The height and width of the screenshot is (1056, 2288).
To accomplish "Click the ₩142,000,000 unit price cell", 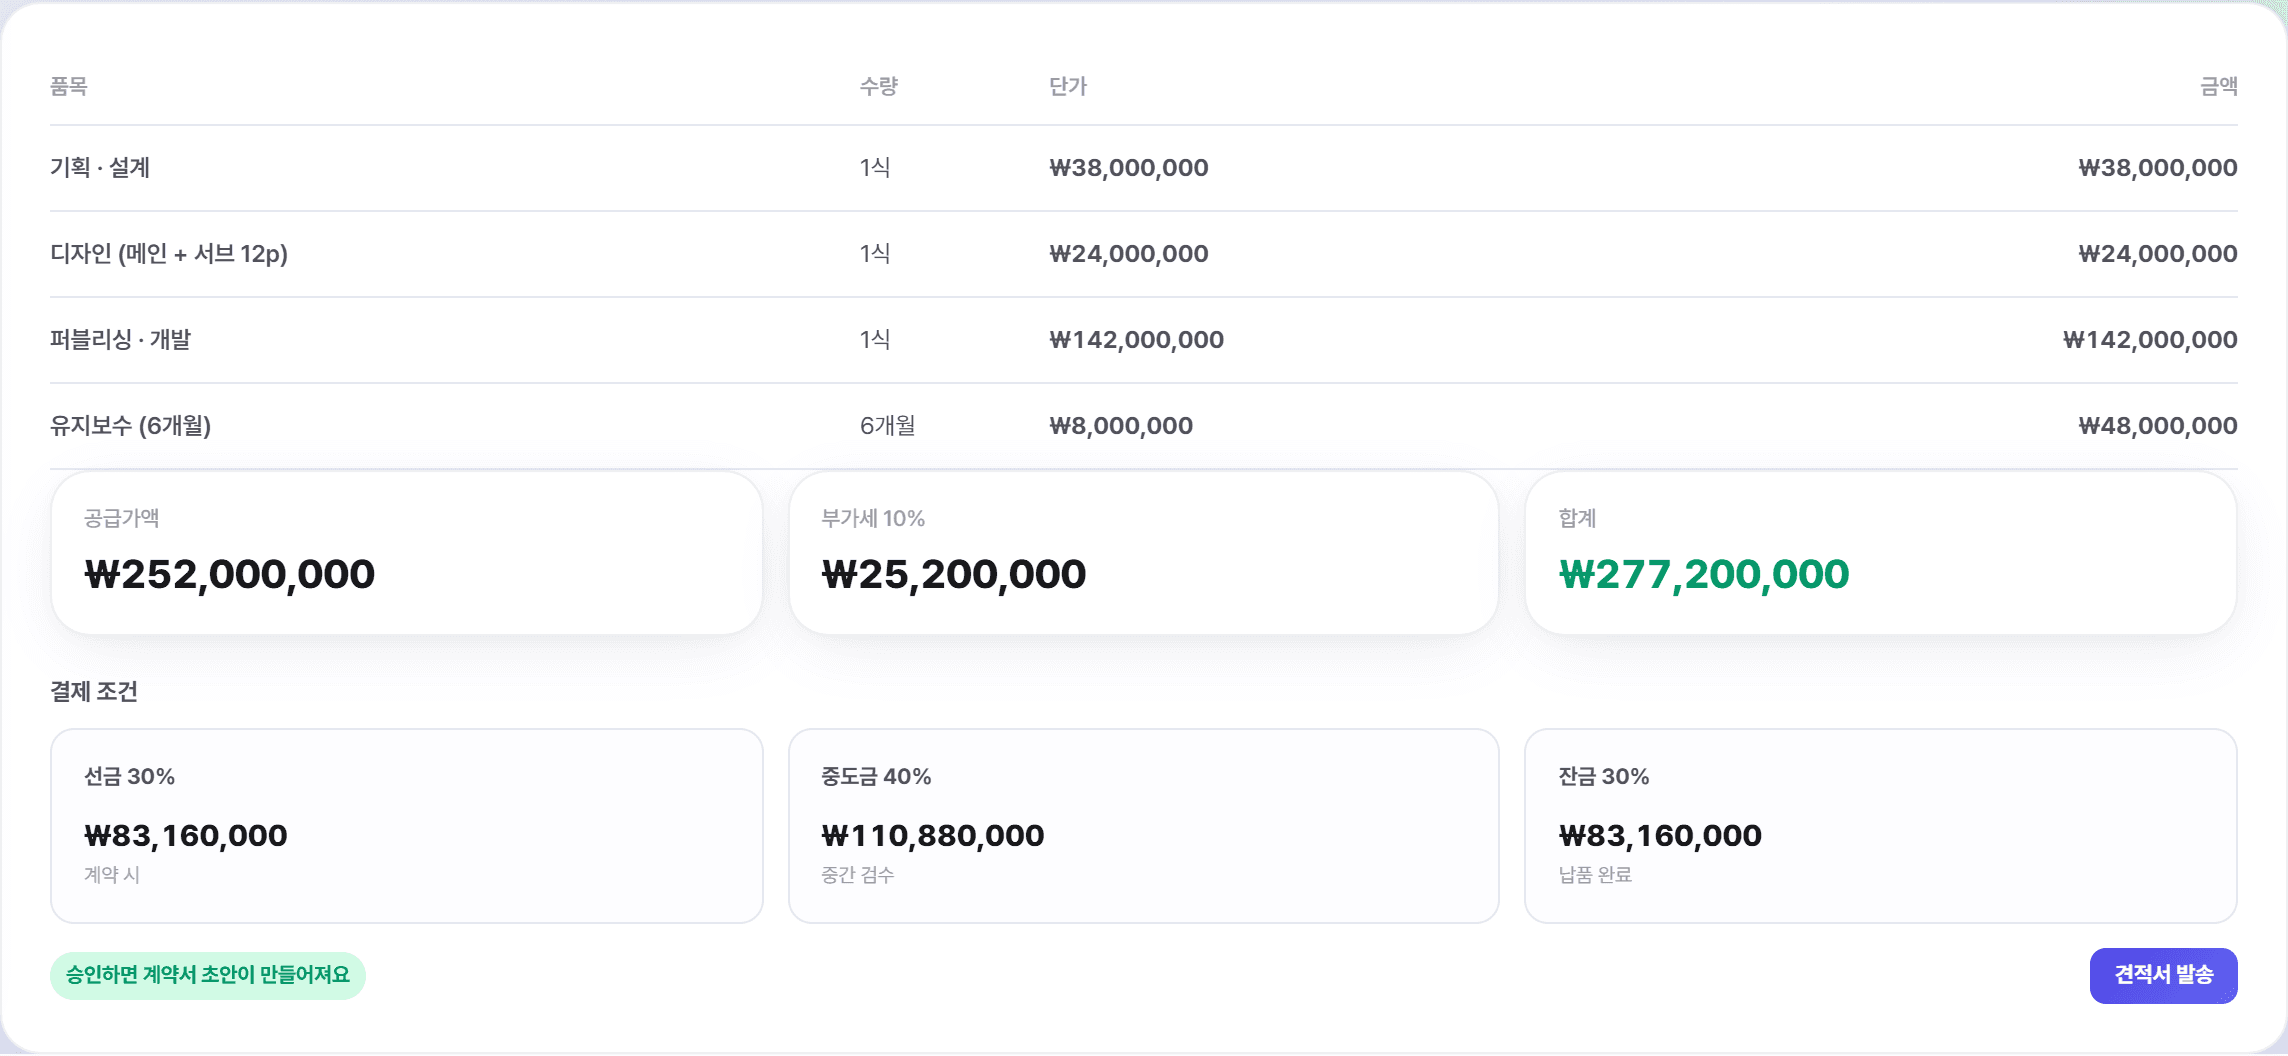I will [x=1137, y=340].
